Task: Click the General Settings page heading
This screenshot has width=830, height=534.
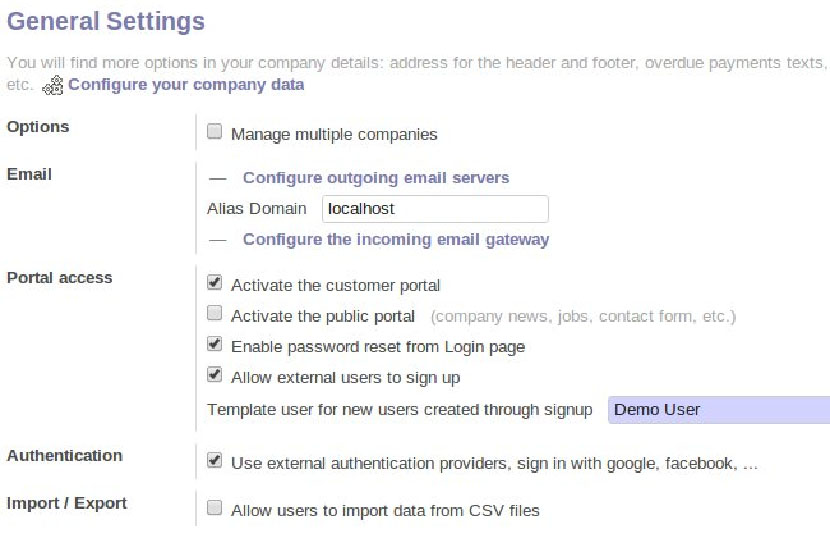Action: (106, 22)
